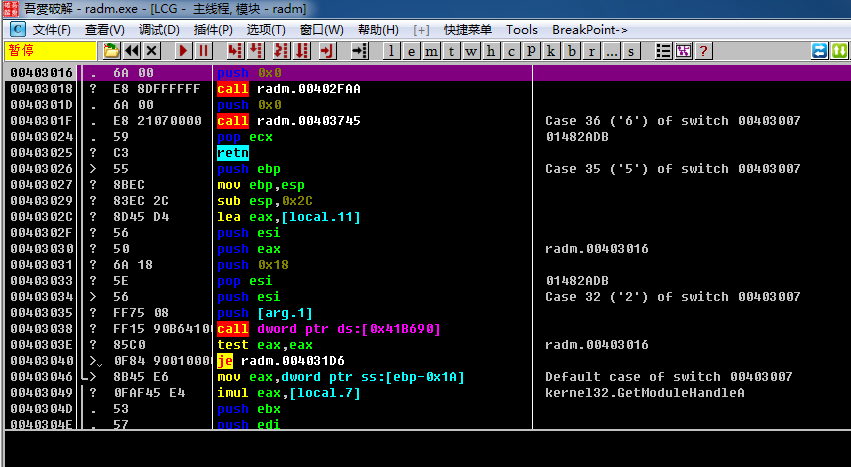Select the call radm.00402FAA instruction
Image resolution: width=851 pixels, height=467 pixels.
(x=289, y=89)
